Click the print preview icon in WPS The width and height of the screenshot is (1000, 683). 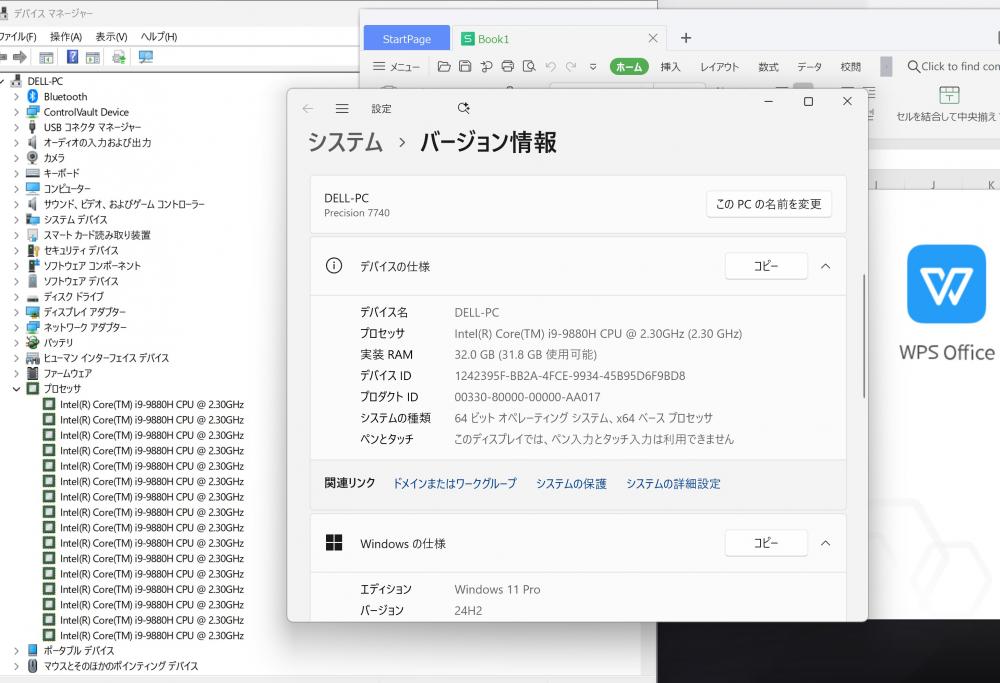[x=529, y=67]
